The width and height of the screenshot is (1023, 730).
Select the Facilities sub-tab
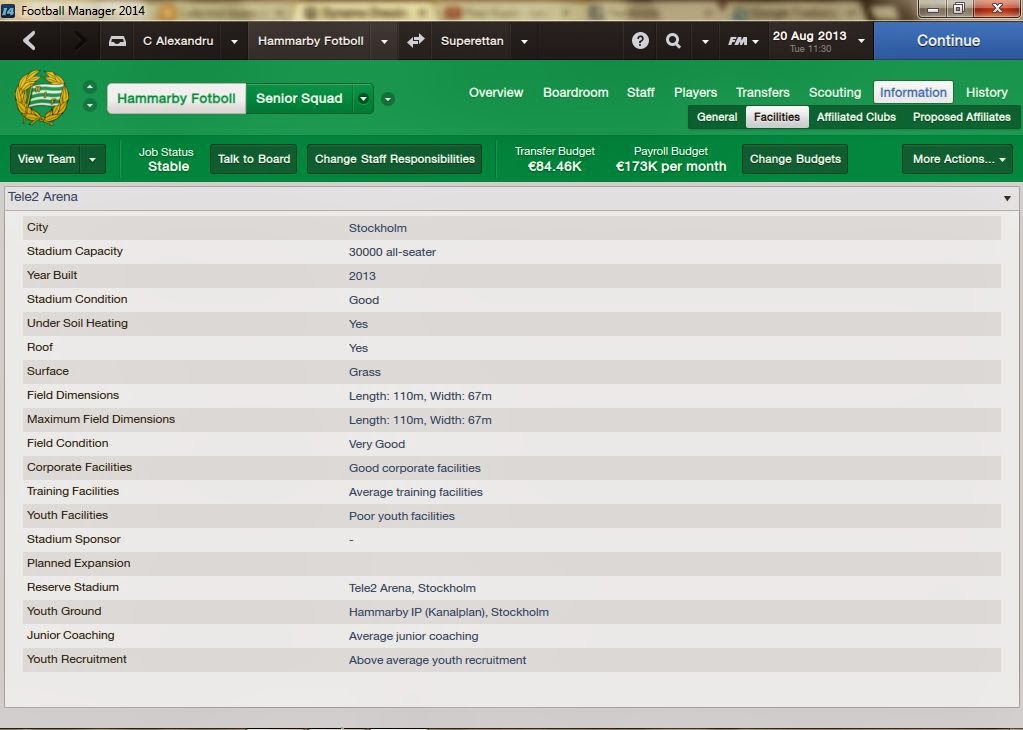[777, 117]
